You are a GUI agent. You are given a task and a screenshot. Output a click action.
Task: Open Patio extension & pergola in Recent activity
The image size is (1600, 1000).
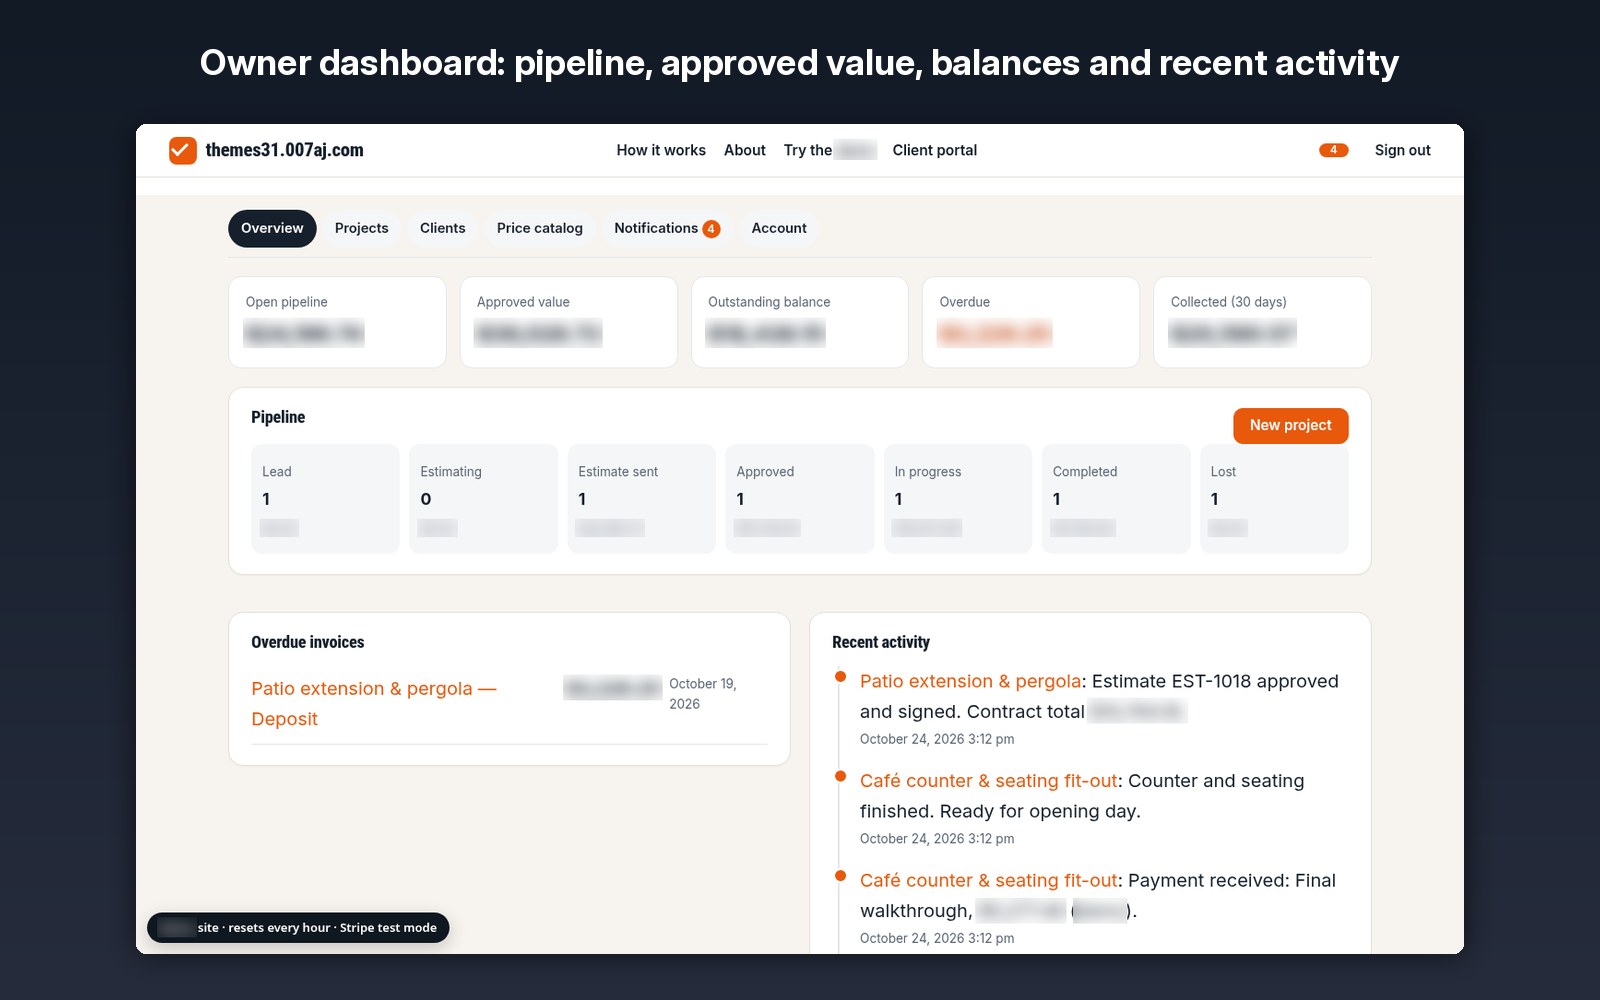point(970,681)
